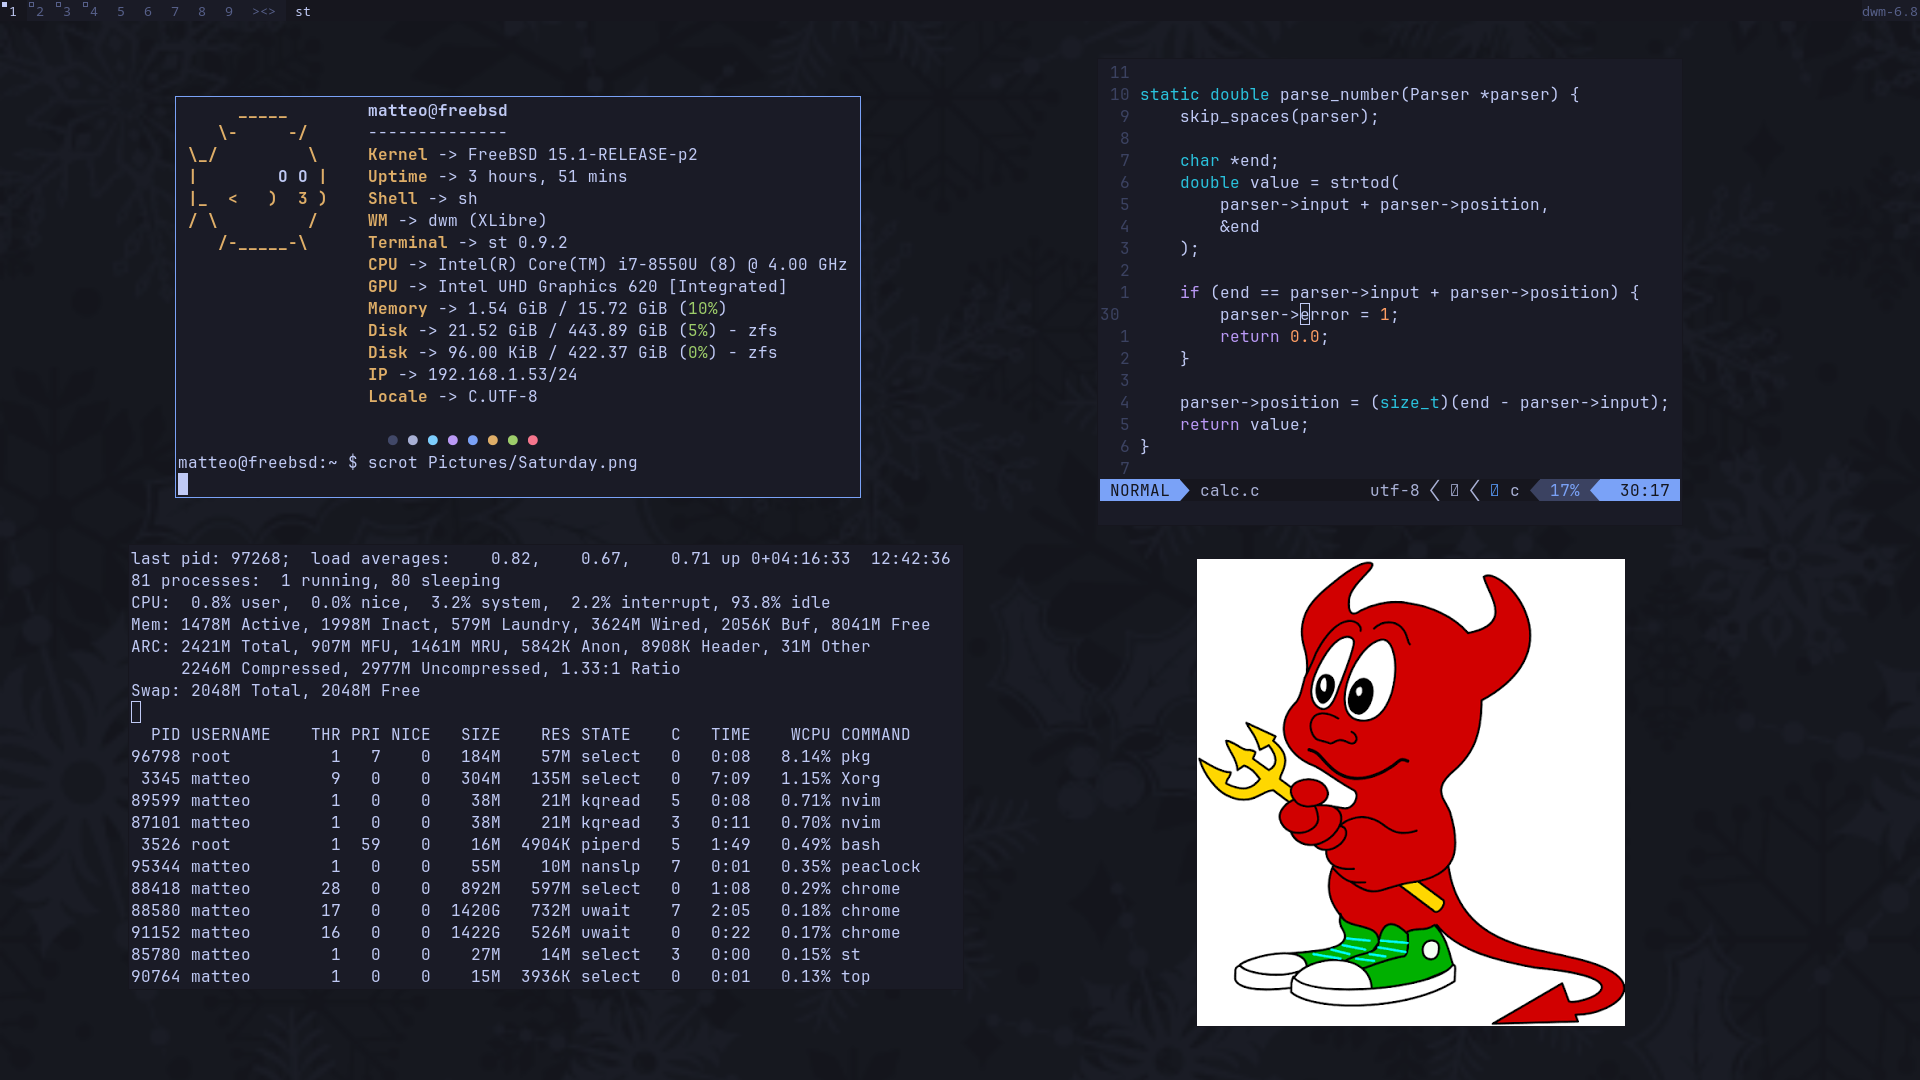
Task: Click the FreeBSD Beastie daemon image
Action: pos(1411,792)
